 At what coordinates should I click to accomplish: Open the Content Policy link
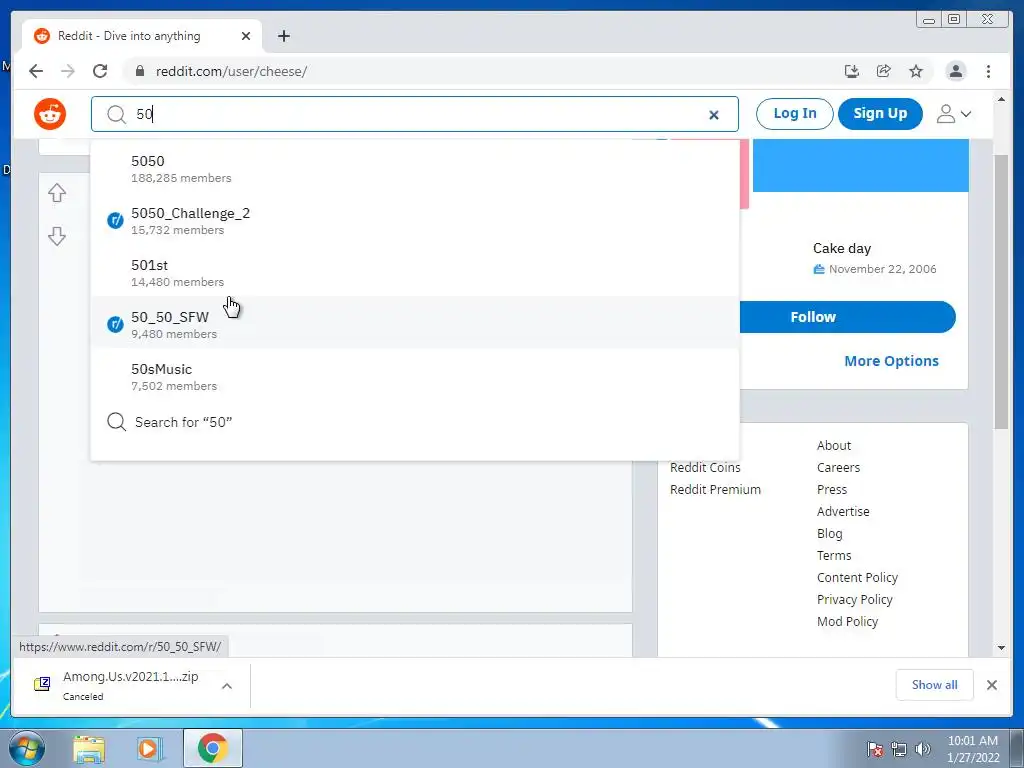coord(857,577)
